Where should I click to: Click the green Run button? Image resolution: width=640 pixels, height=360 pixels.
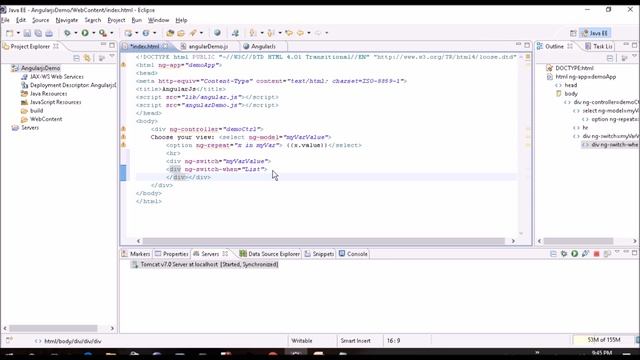(85, 33)
